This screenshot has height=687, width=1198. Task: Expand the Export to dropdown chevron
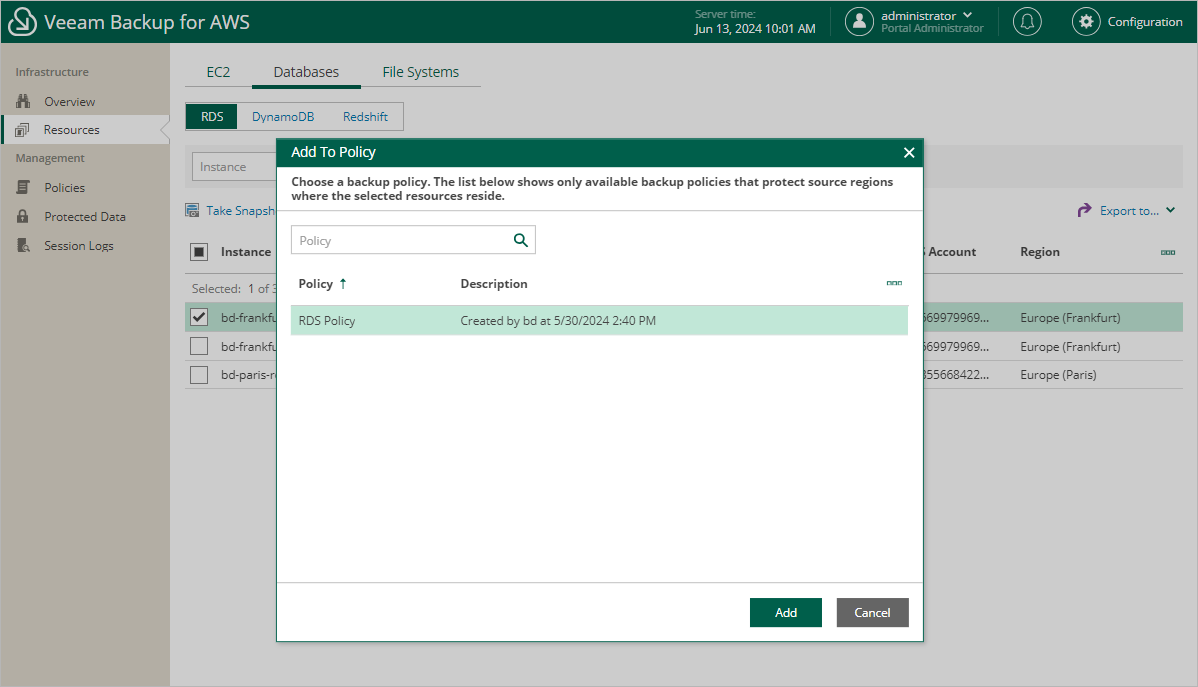point(1170,210)
